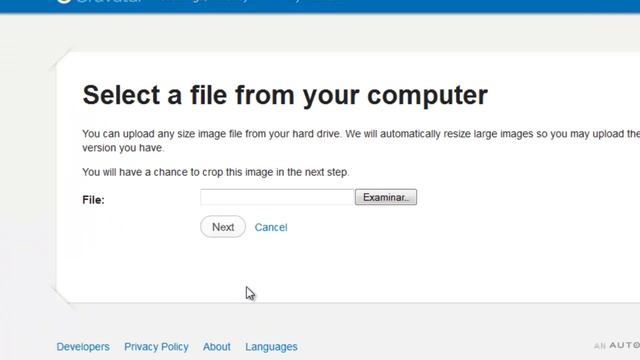Focus the File path input field

(x=277, y=197)
